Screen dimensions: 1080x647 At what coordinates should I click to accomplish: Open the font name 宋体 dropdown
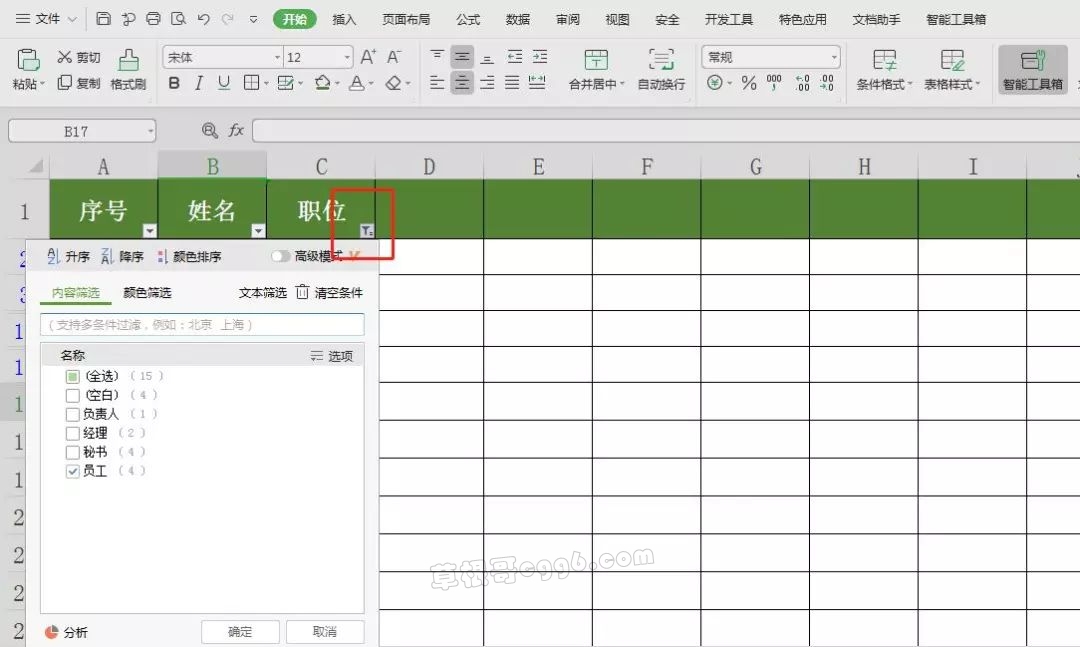click(x=278, y=57)
